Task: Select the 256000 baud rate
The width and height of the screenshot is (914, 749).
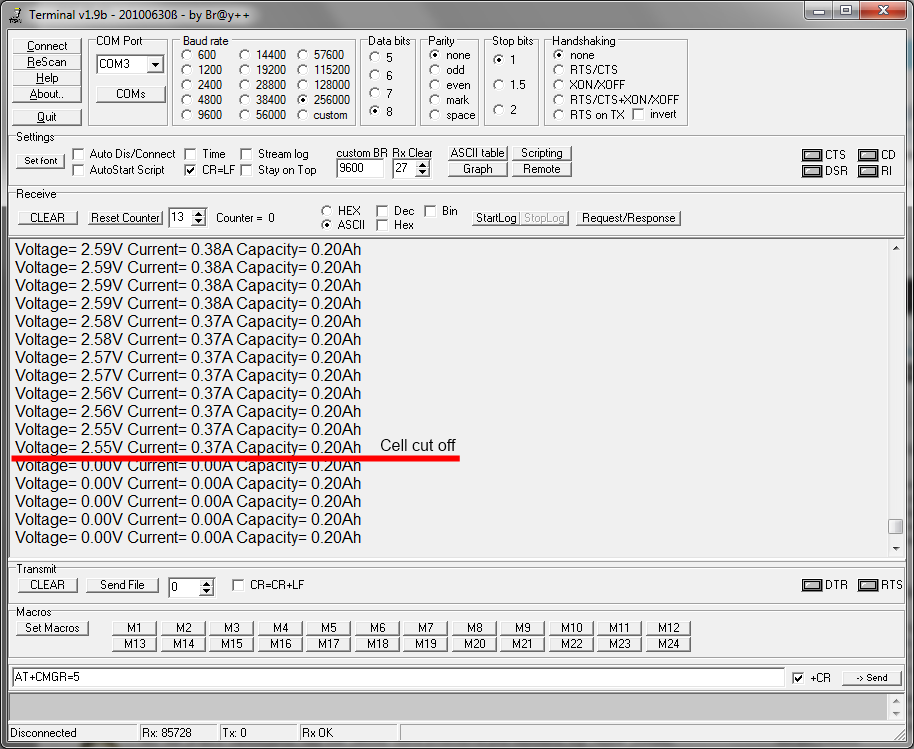Action: [303, 100]
